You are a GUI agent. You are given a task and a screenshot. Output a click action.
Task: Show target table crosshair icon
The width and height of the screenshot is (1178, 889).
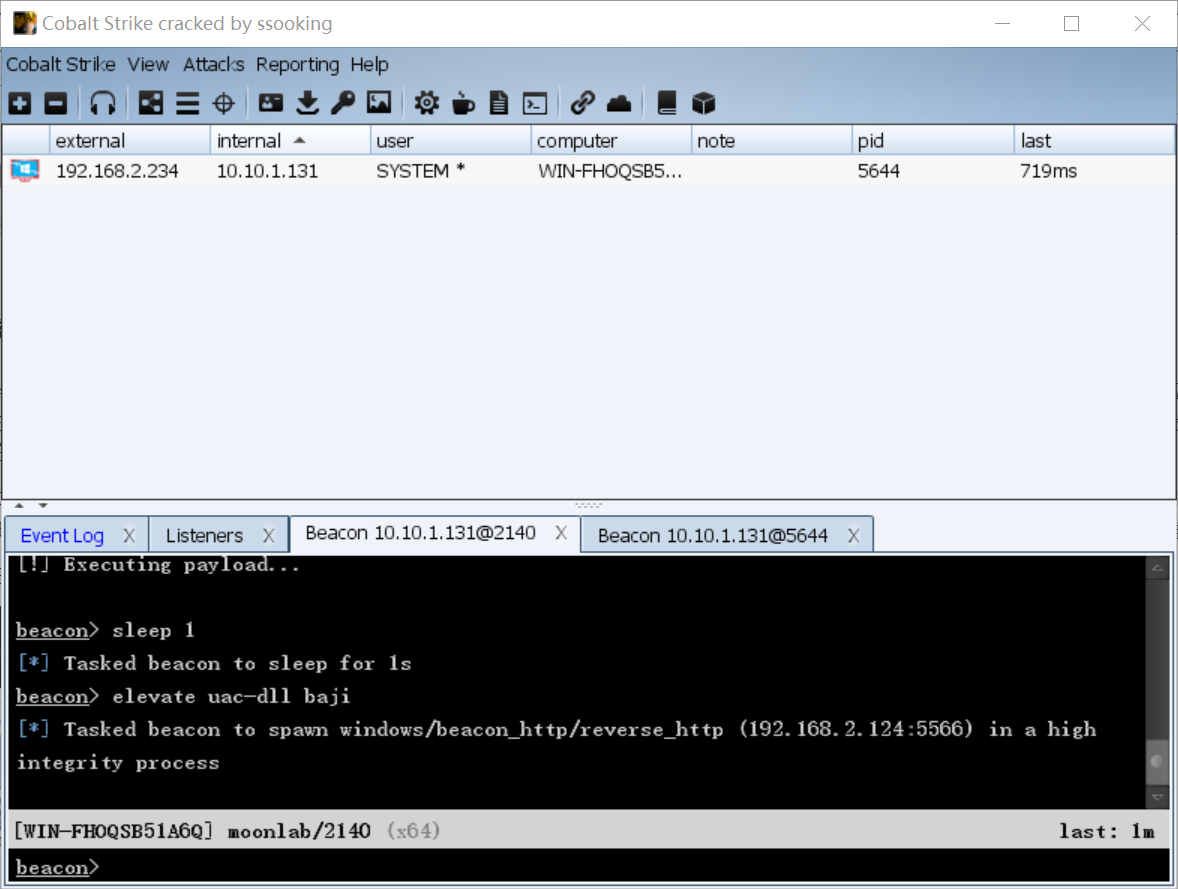[224, 103]
